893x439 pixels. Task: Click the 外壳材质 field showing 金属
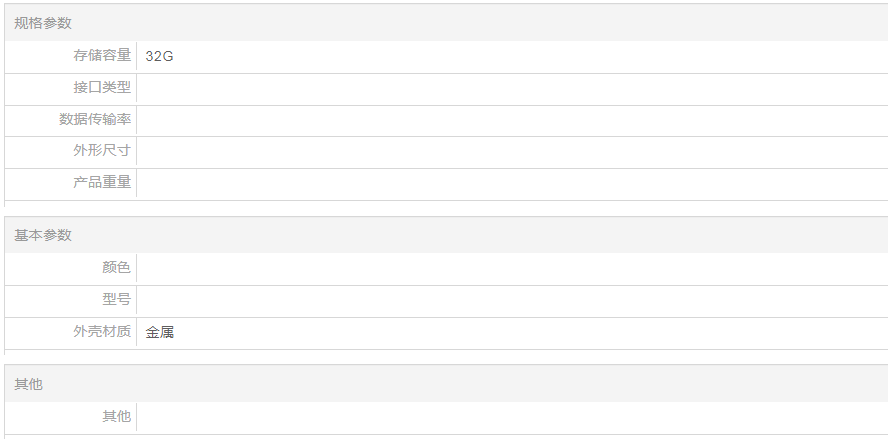coord(510,332)
